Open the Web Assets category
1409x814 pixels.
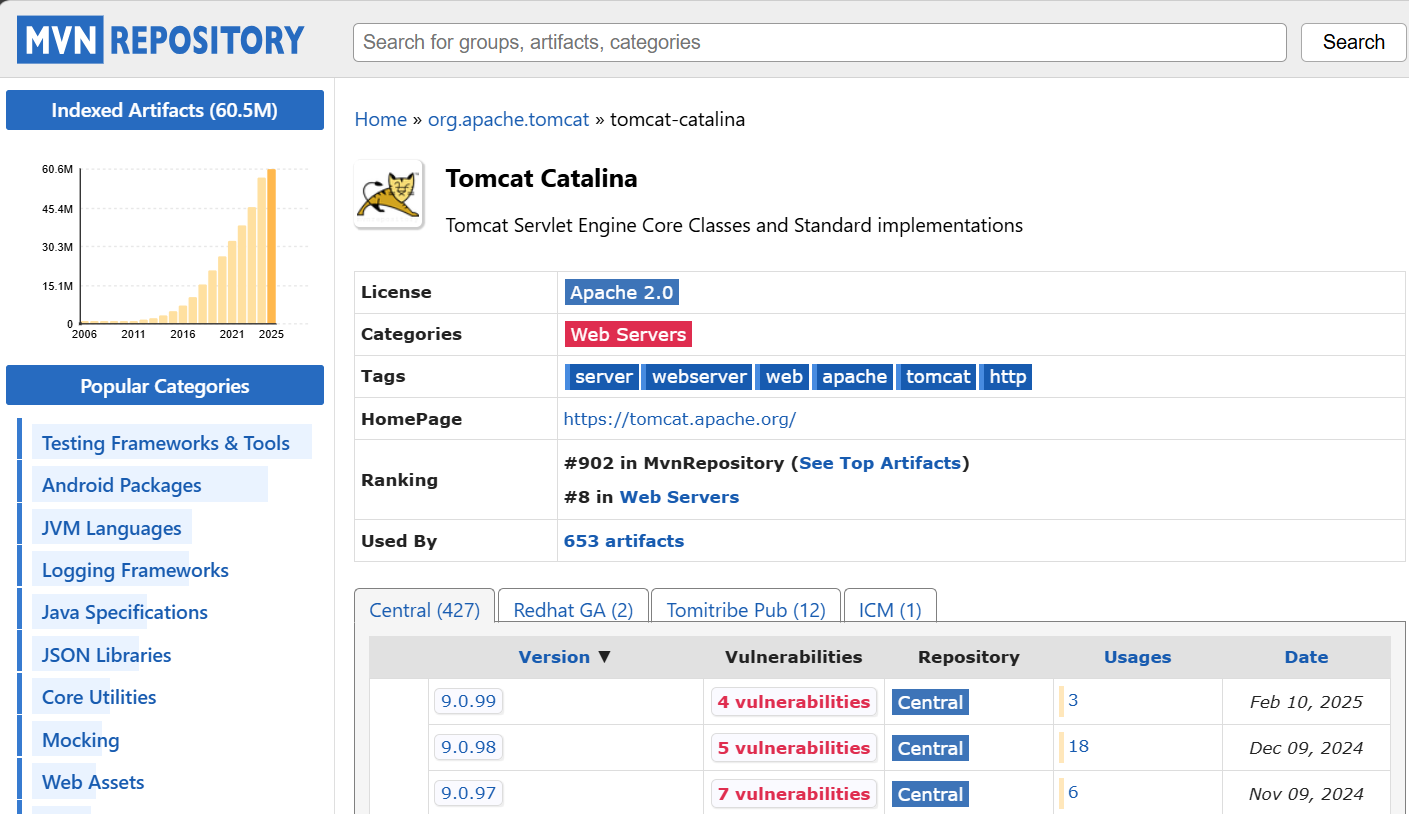click(93, 782)
